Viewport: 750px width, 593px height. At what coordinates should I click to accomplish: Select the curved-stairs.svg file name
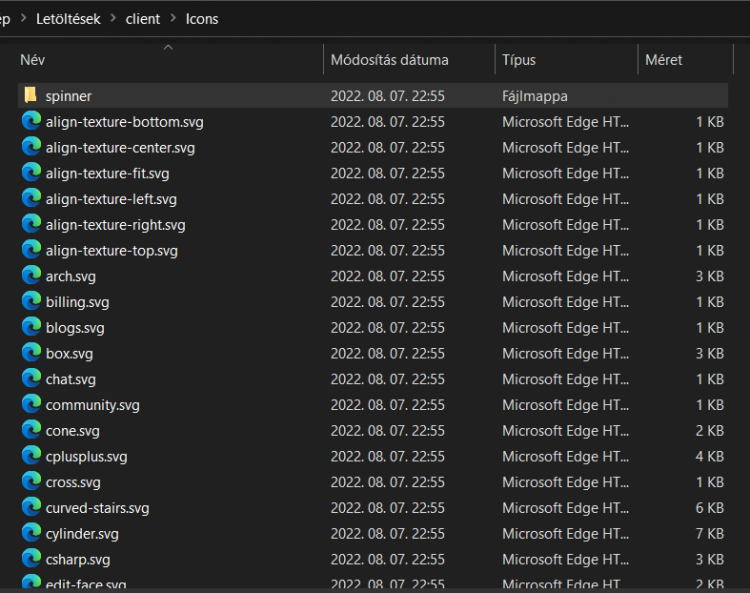coord(97,508)
